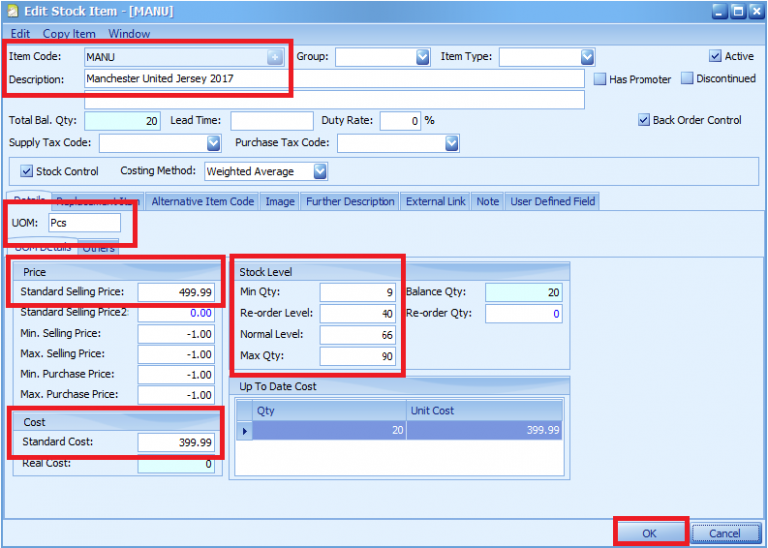
Task: Click the Max. Purchase Price field
Action: [x=176, y=395]
